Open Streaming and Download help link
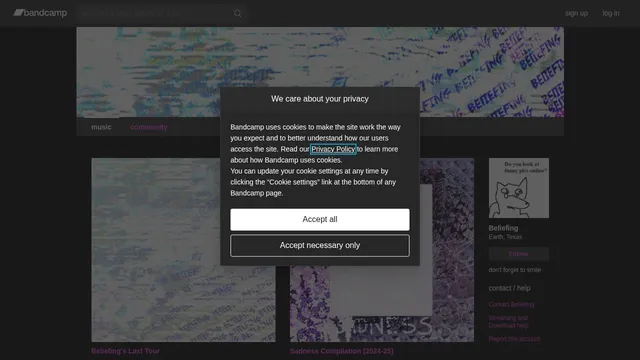This screenshot has width=640, height=360. coord(509,322)
